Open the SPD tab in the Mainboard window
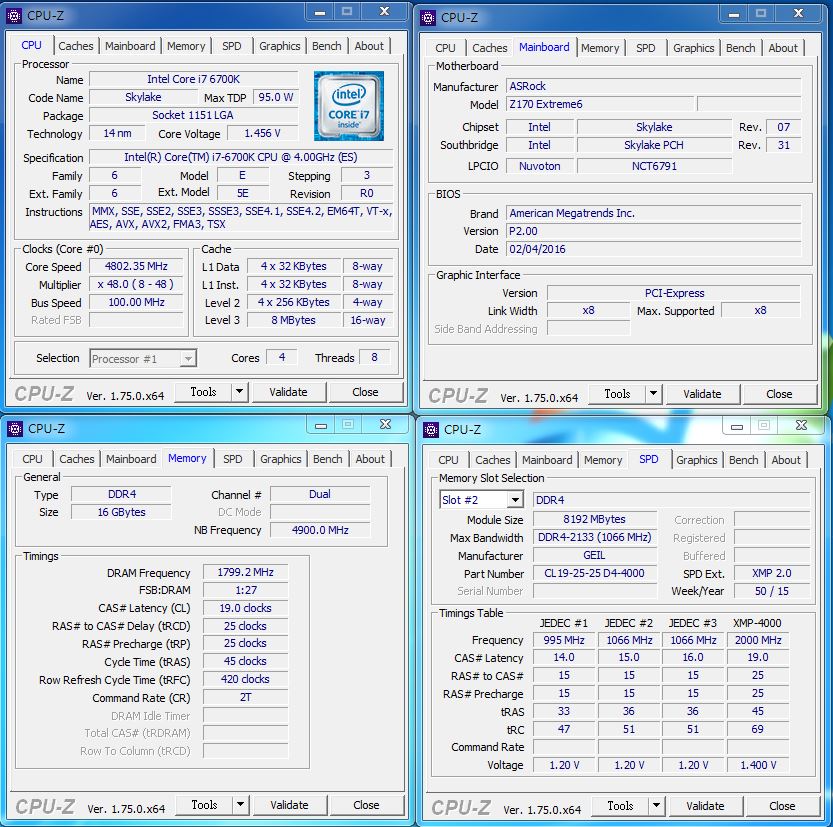 pos(646,48)
